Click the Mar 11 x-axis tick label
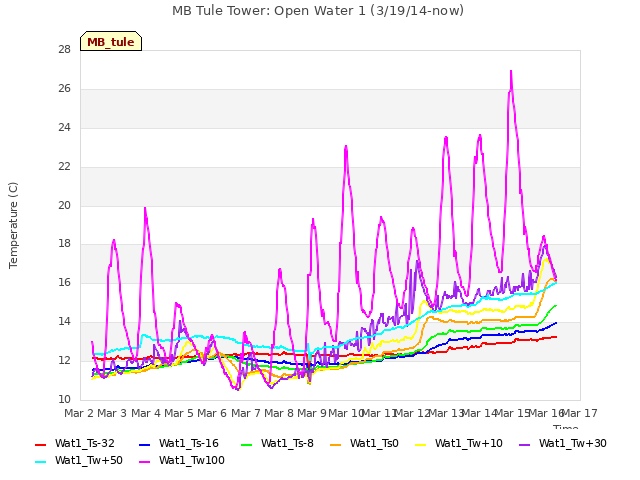The image size is (640, 480). (x=380, y=413)
